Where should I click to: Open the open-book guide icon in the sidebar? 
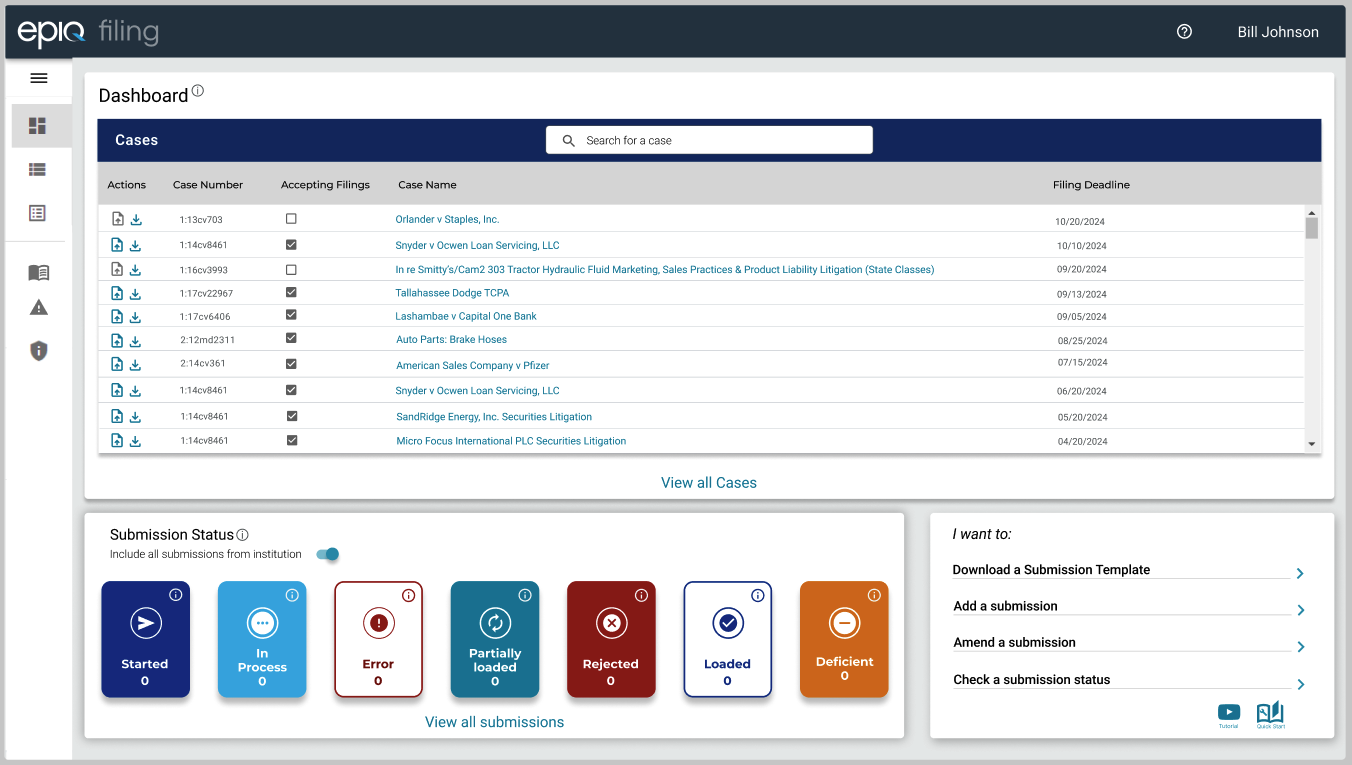pos(38,272)
